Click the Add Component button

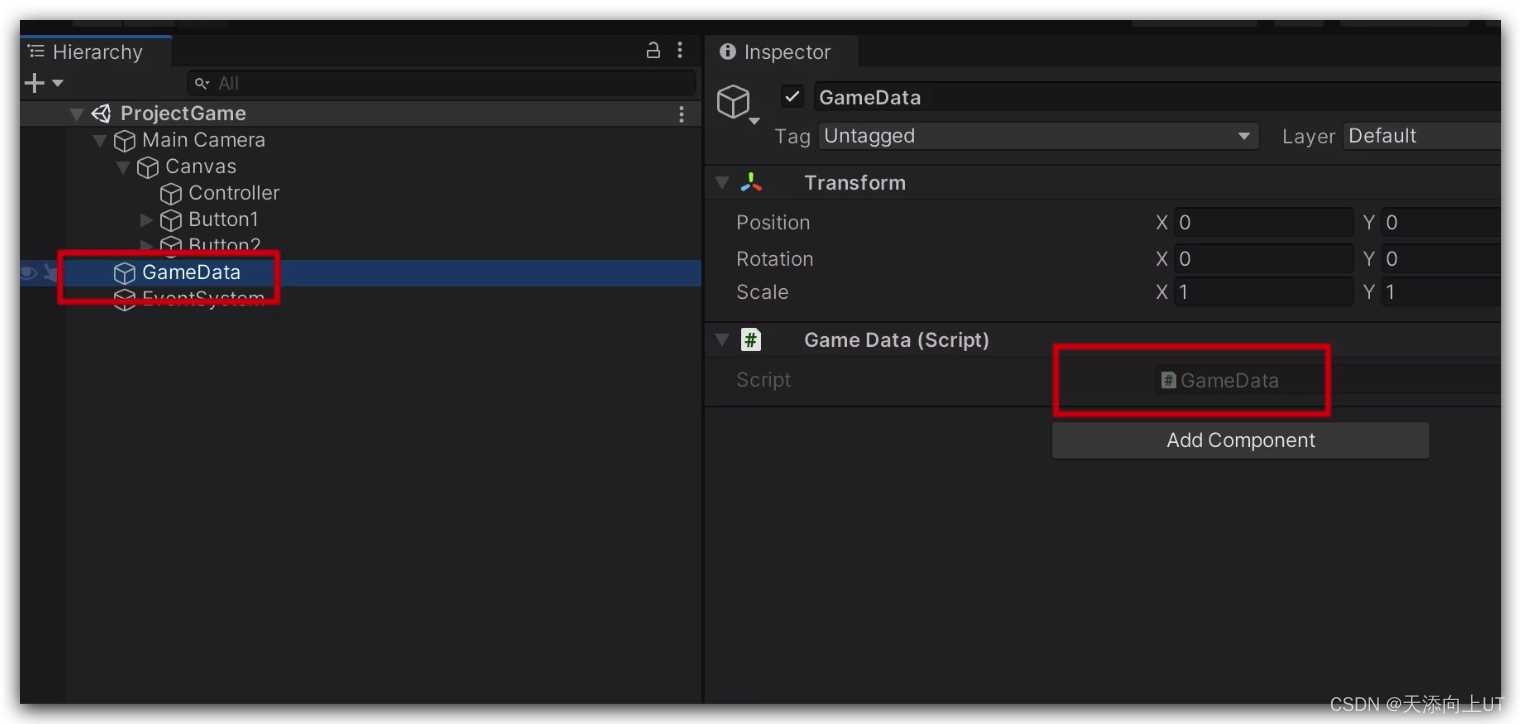coord(1241,440)
